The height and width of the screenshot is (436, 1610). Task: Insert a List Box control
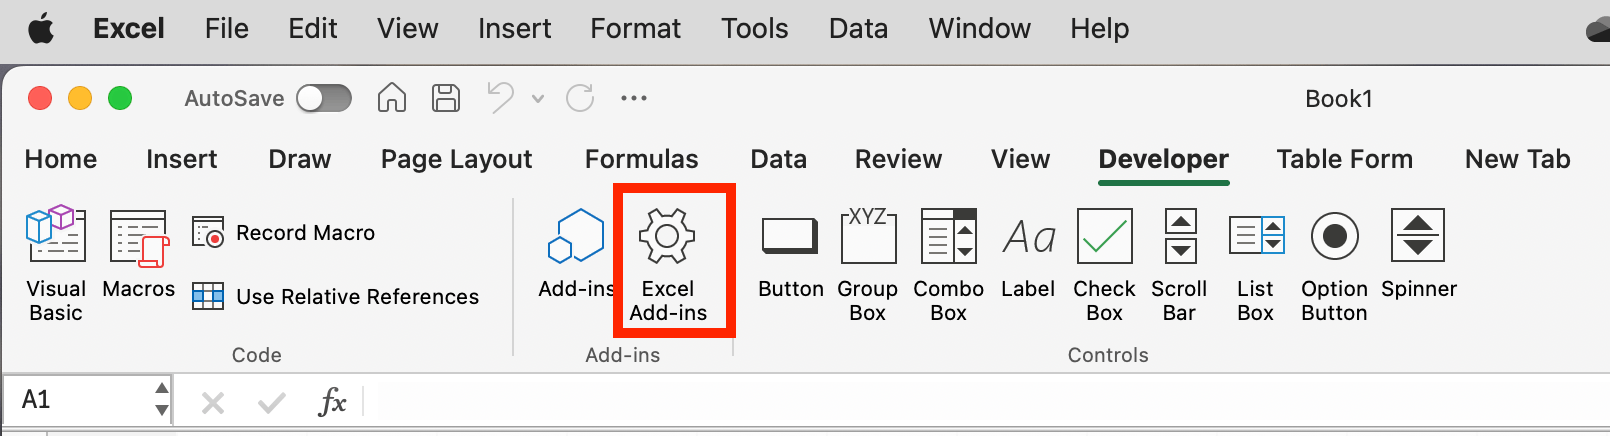click(1256, 265)
